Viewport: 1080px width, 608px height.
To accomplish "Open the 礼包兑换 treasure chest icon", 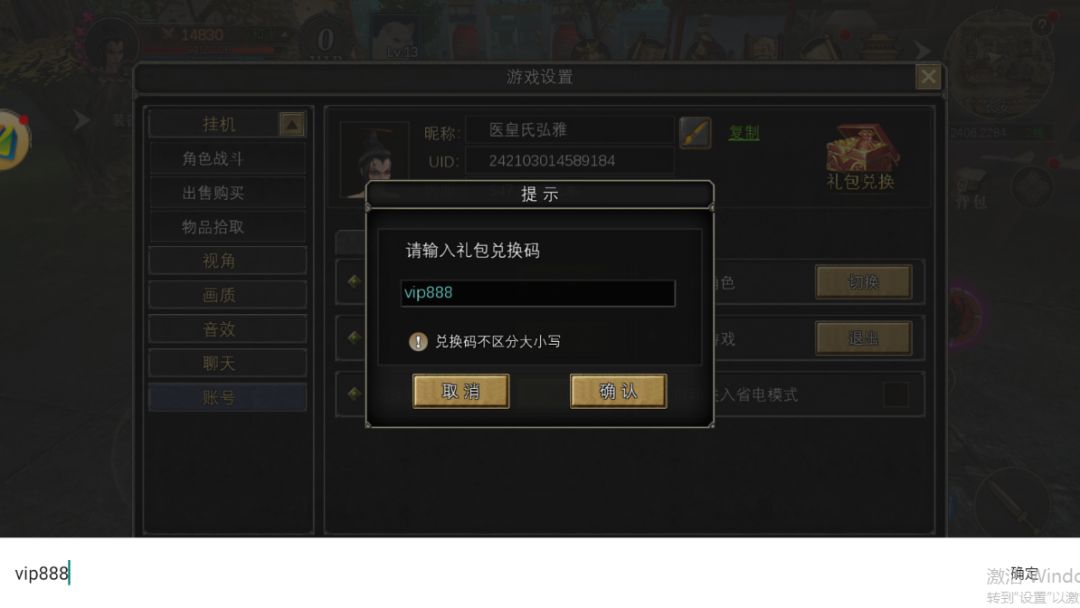I will 861,157.
